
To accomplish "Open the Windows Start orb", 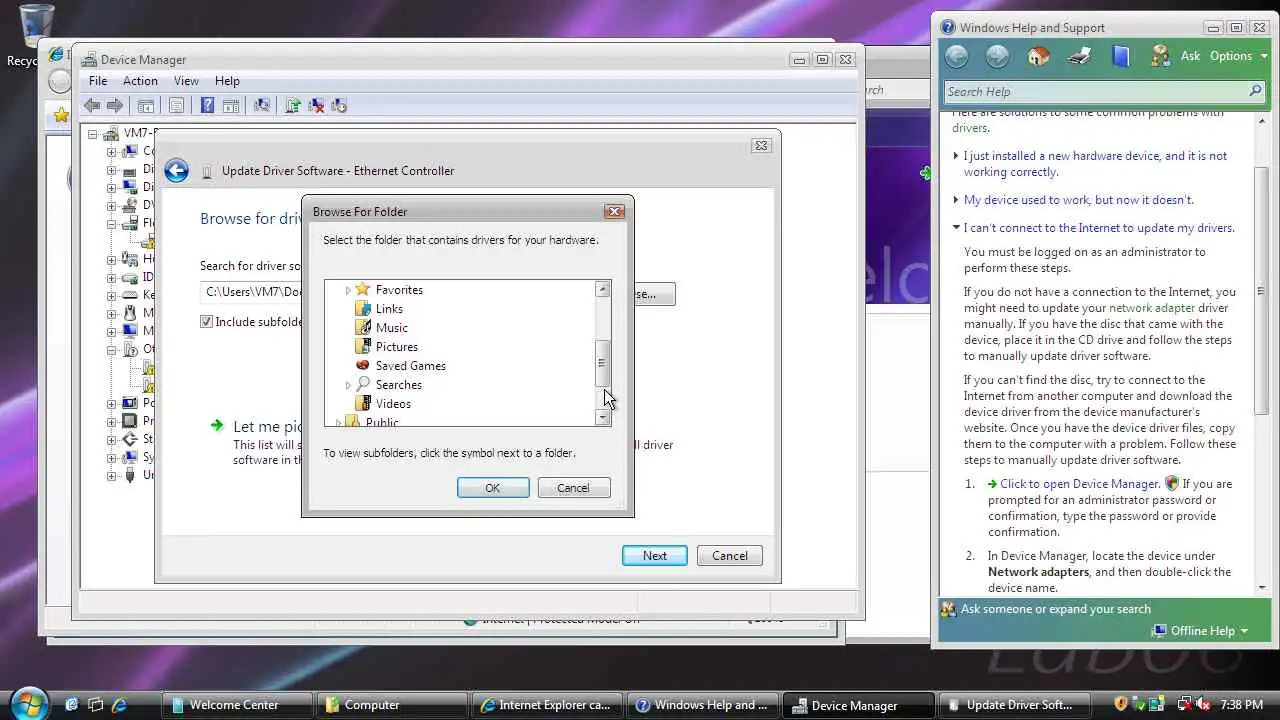I will [x=29, y=702].
